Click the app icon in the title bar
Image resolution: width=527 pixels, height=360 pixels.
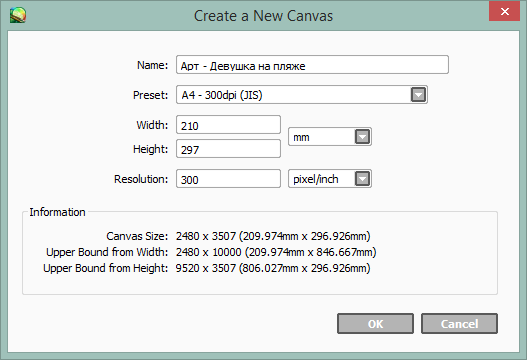click(17, 15)
